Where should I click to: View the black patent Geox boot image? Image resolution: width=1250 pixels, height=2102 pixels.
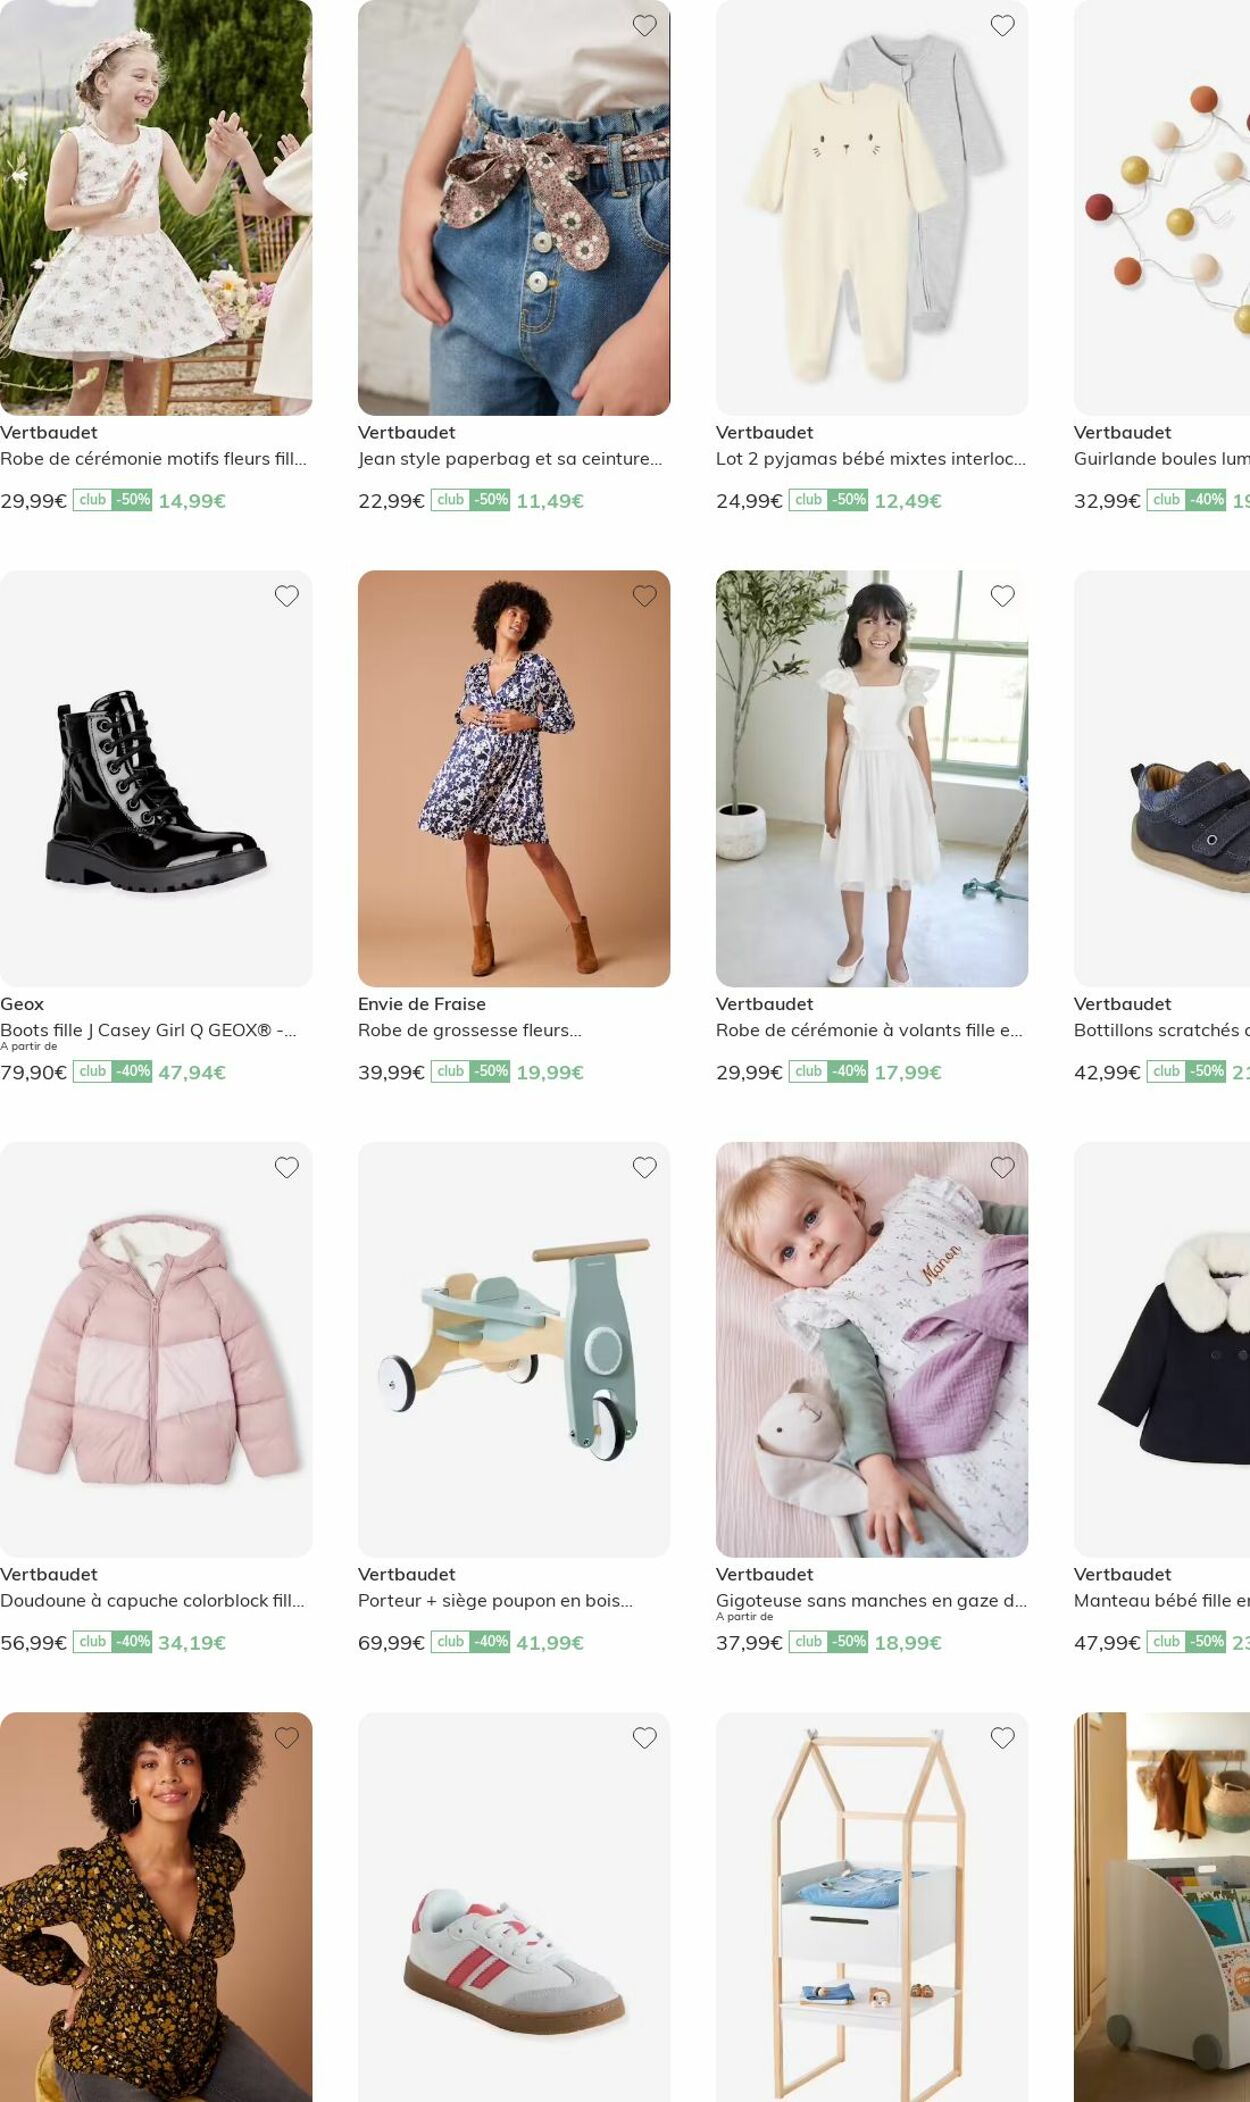coord(156,779)
